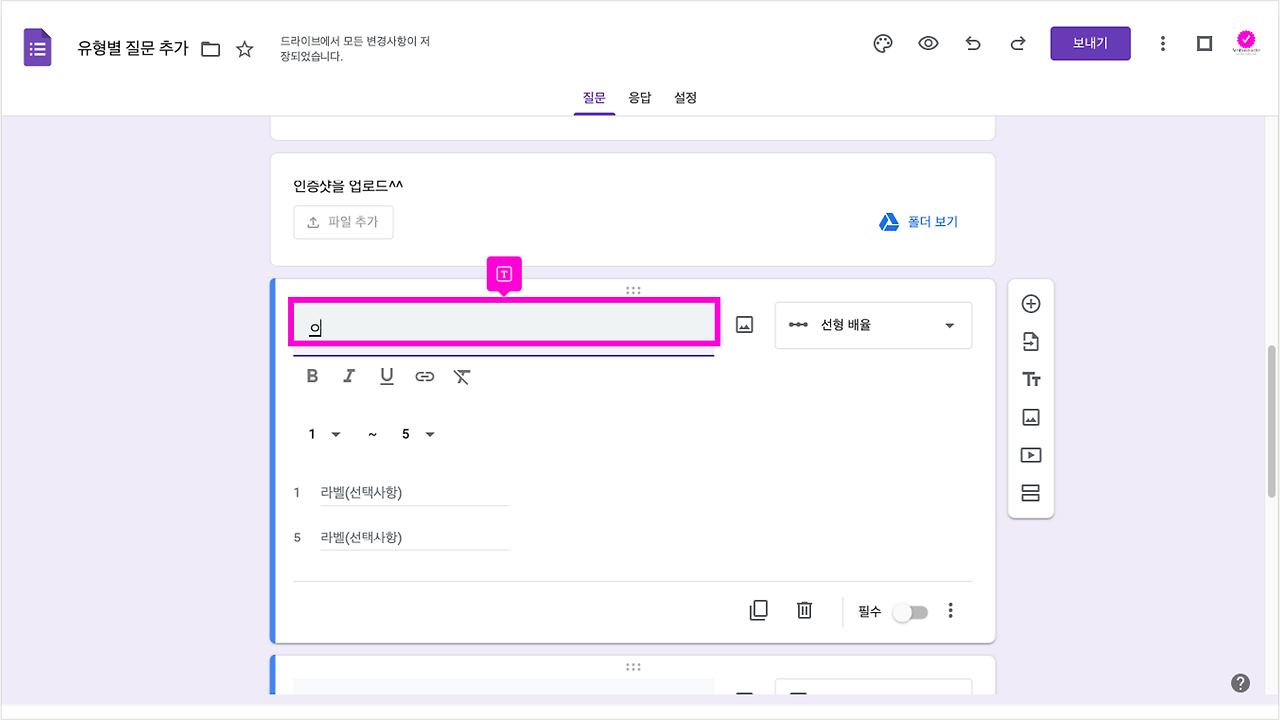Toggle underline formatting for the question text

[x=386, y=376]
